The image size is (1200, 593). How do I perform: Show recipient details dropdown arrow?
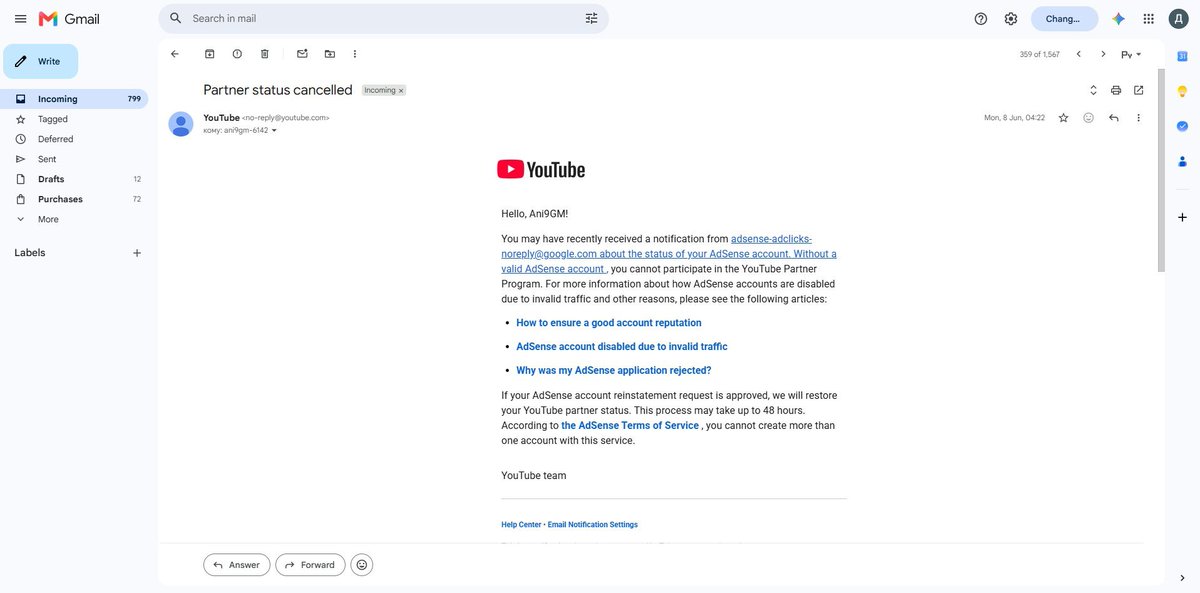point(274,130)
